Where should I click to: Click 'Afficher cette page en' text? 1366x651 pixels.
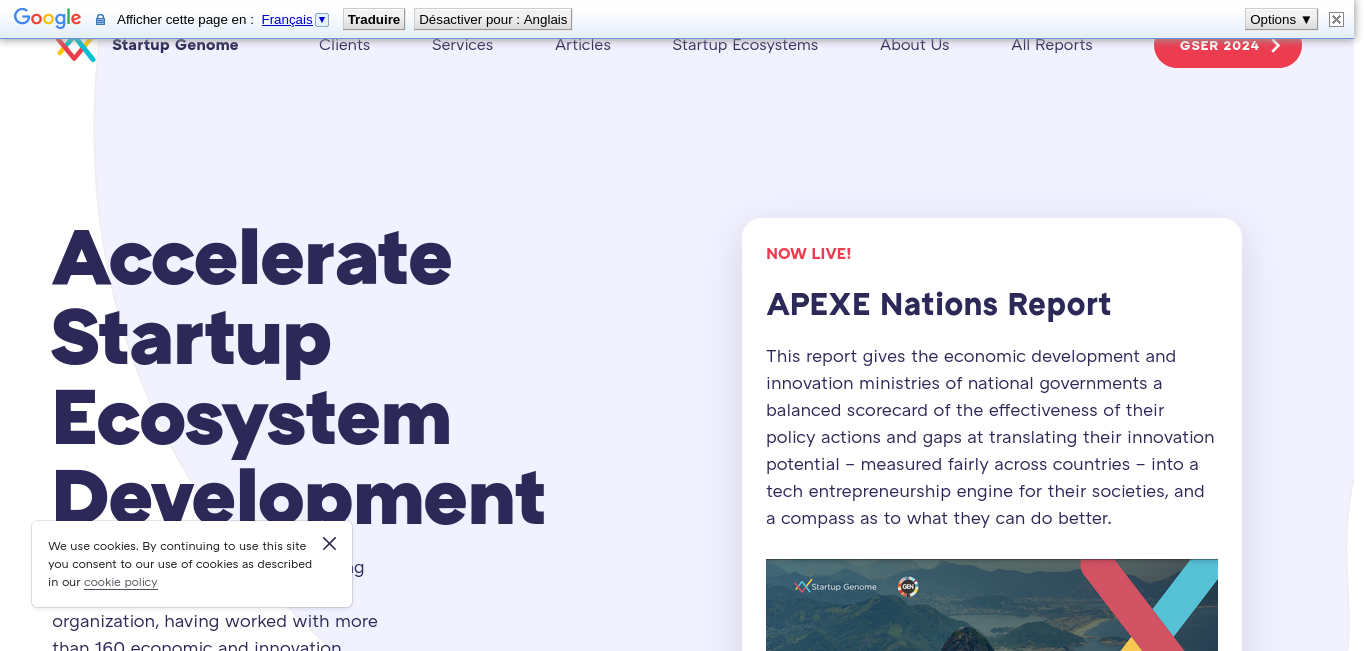coord(185,20)
